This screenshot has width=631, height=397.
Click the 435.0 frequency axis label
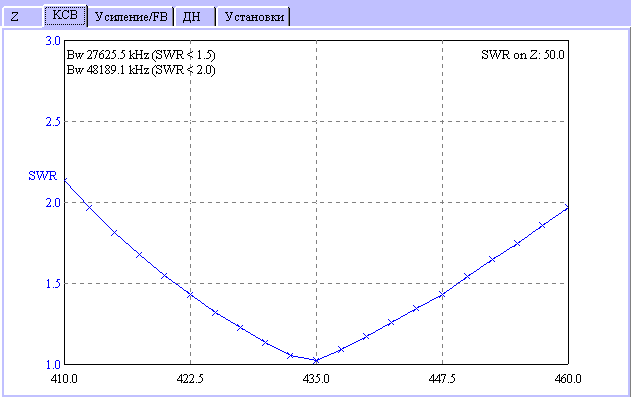316,379
